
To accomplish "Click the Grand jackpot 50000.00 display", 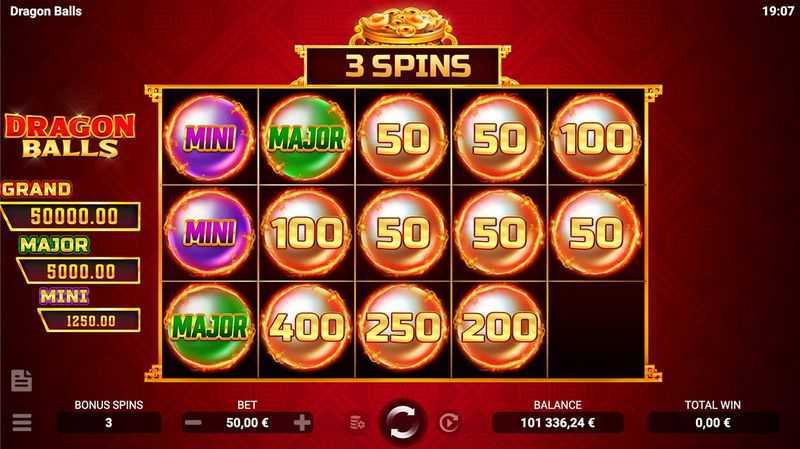I will pyautogui.click(x=70, y=216).
